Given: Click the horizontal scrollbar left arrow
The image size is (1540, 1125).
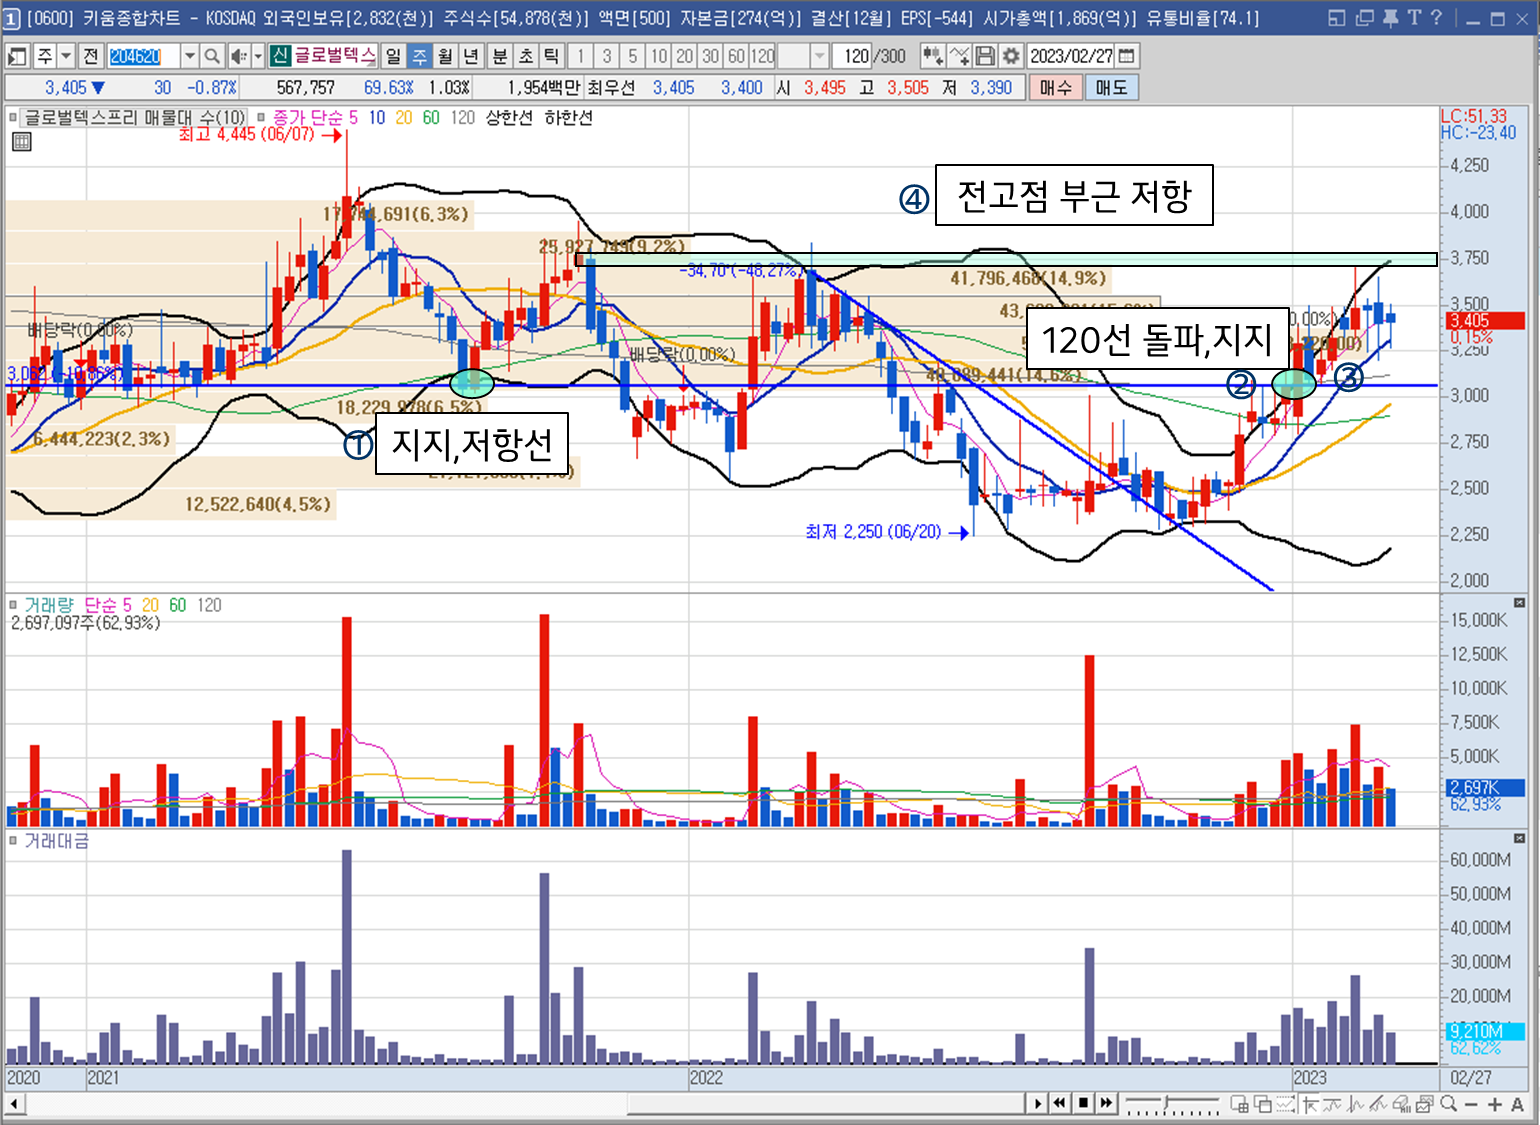Looking at the screenshot, I should (x=15, y=1104).
